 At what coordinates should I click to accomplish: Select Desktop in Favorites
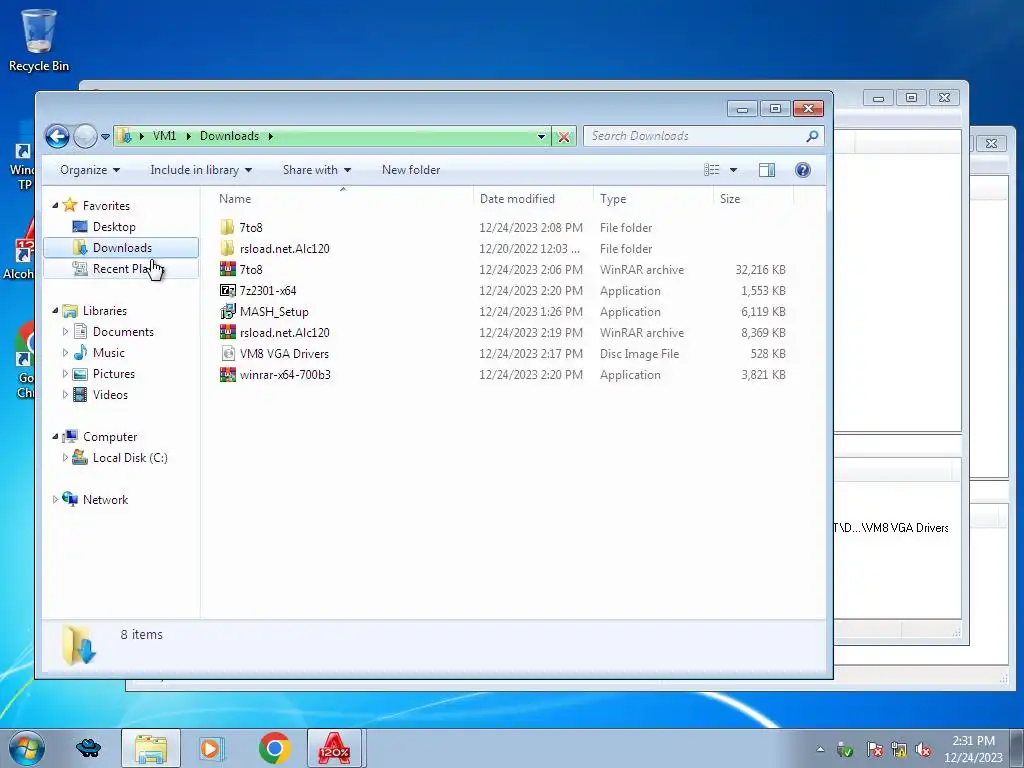point(114,227)
